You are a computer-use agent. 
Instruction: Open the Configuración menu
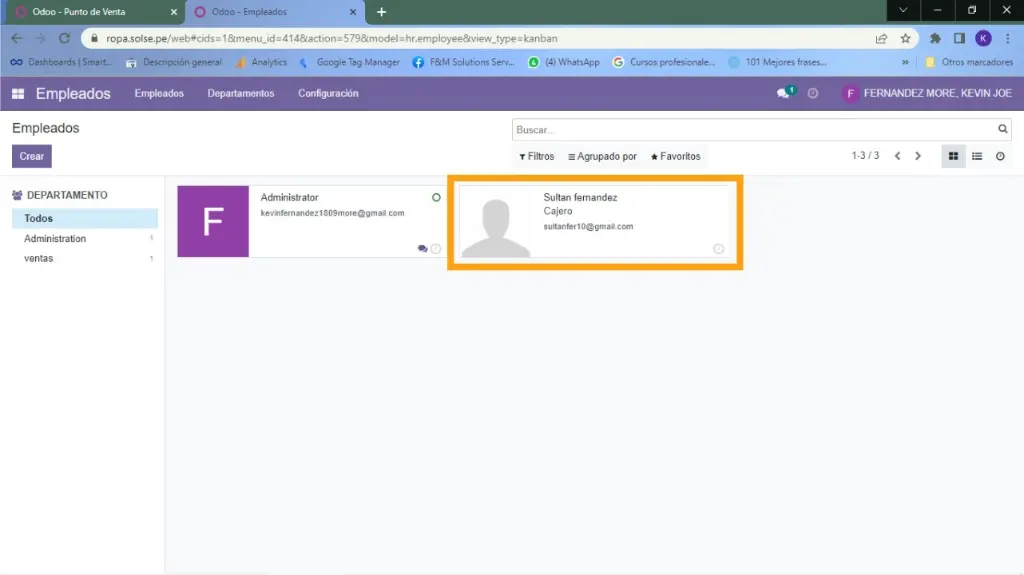[x=328, y=94]
